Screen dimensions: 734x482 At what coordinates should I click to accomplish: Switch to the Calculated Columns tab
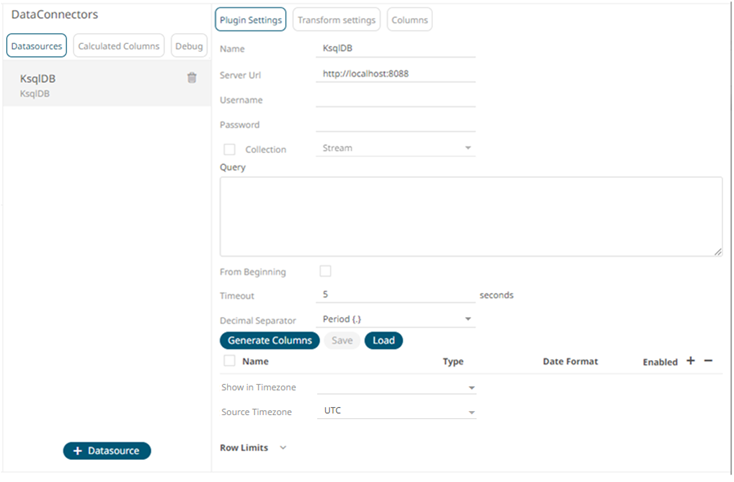click(119, 46)
